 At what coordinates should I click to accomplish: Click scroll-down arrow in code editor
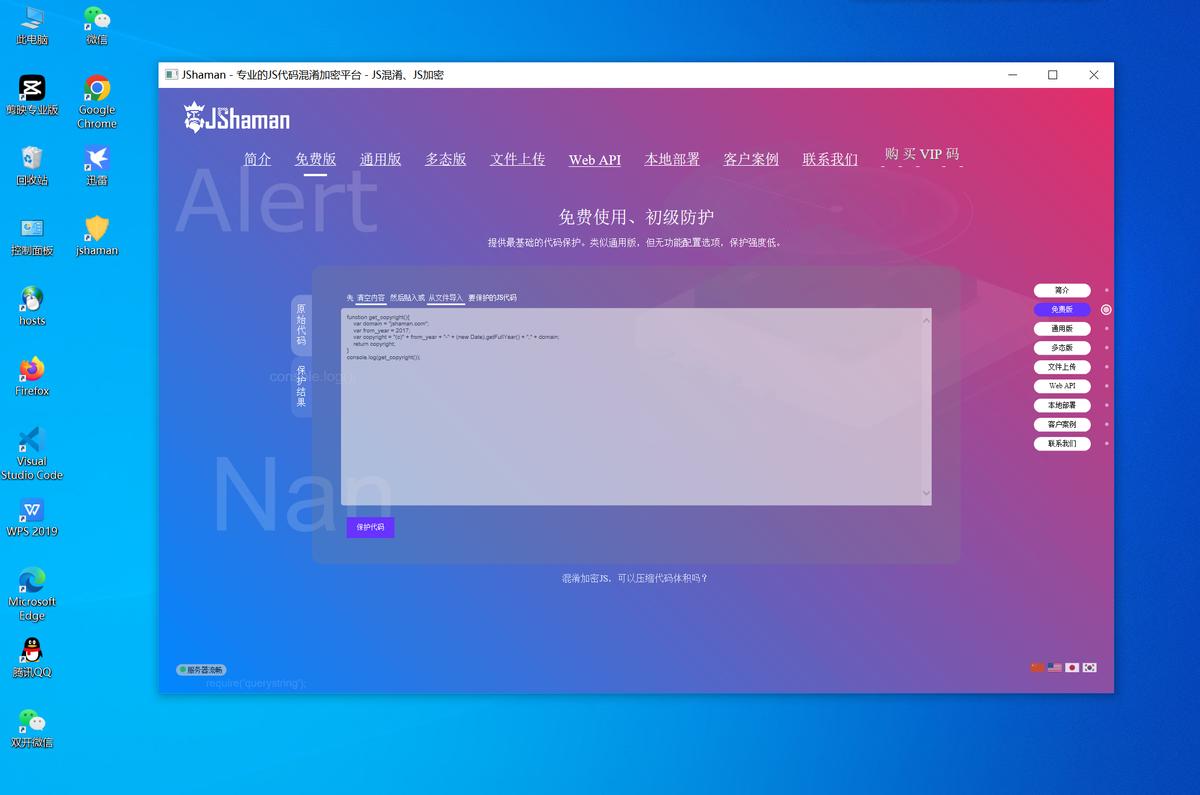click(926, 493)
